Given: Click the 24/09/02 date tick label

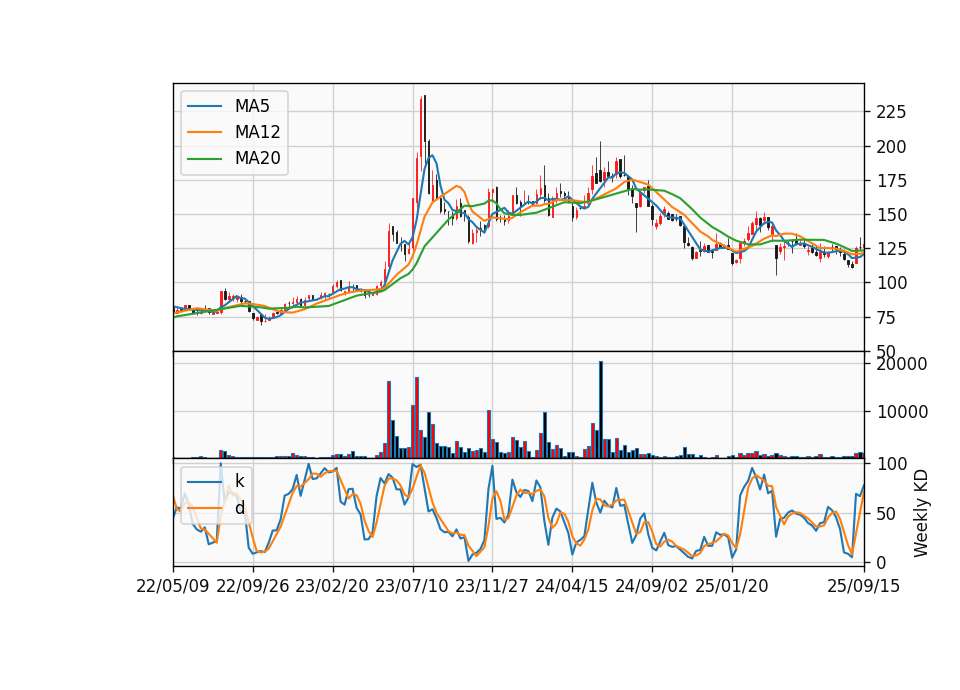Looking at the screenshot, I should point(651,586).
